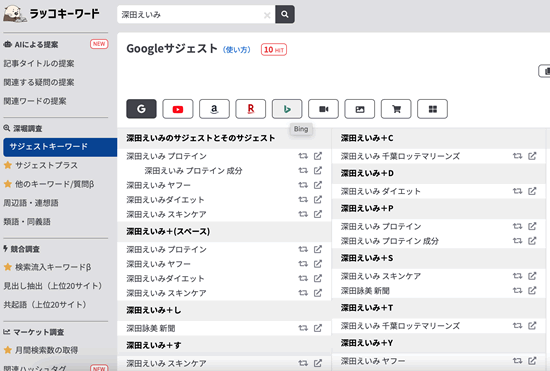Select the image suggest source button
The width and height of the screenshot is (550, 371).
pos(360,109)
